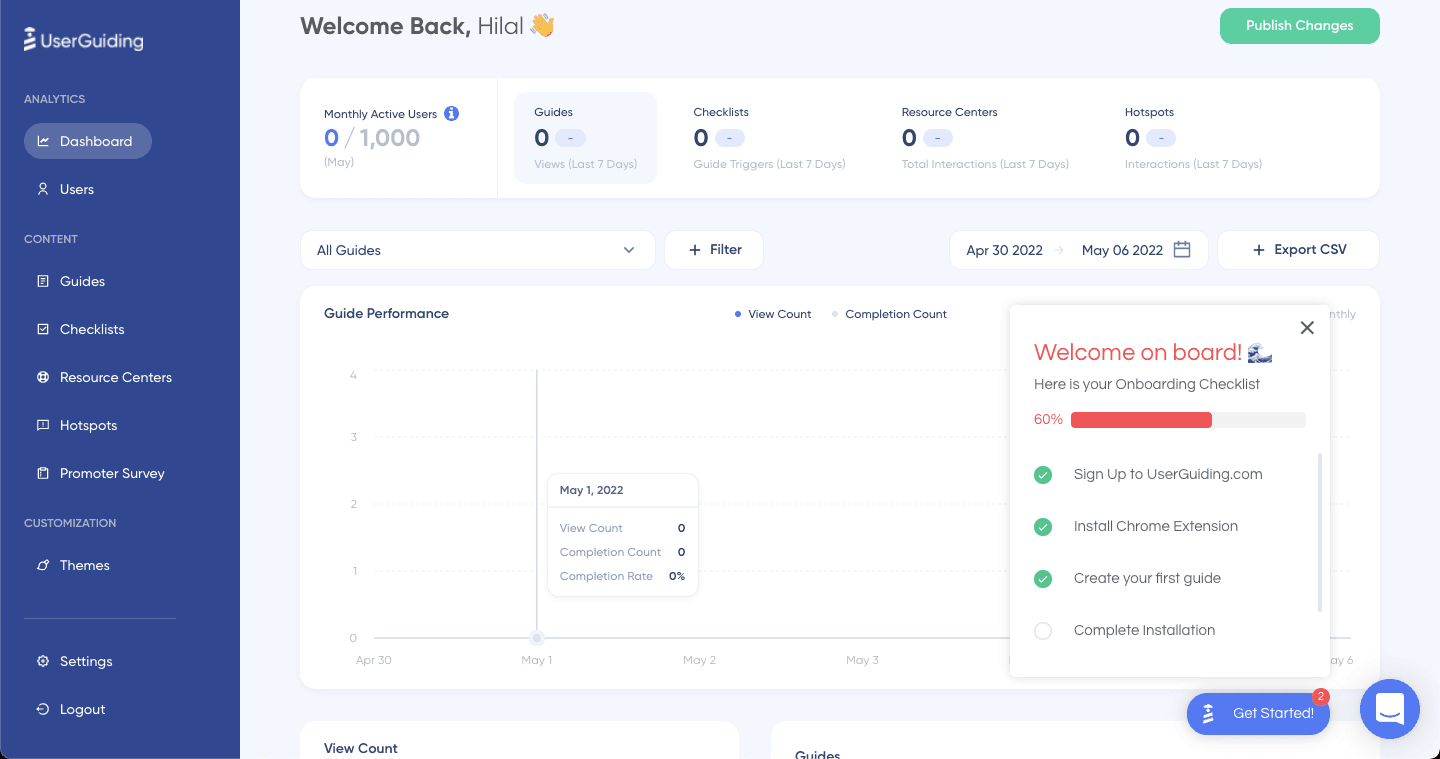Click the Themes brush icon
The height and width of the screenshot is (759, 1440).
[x=43, y=565]
